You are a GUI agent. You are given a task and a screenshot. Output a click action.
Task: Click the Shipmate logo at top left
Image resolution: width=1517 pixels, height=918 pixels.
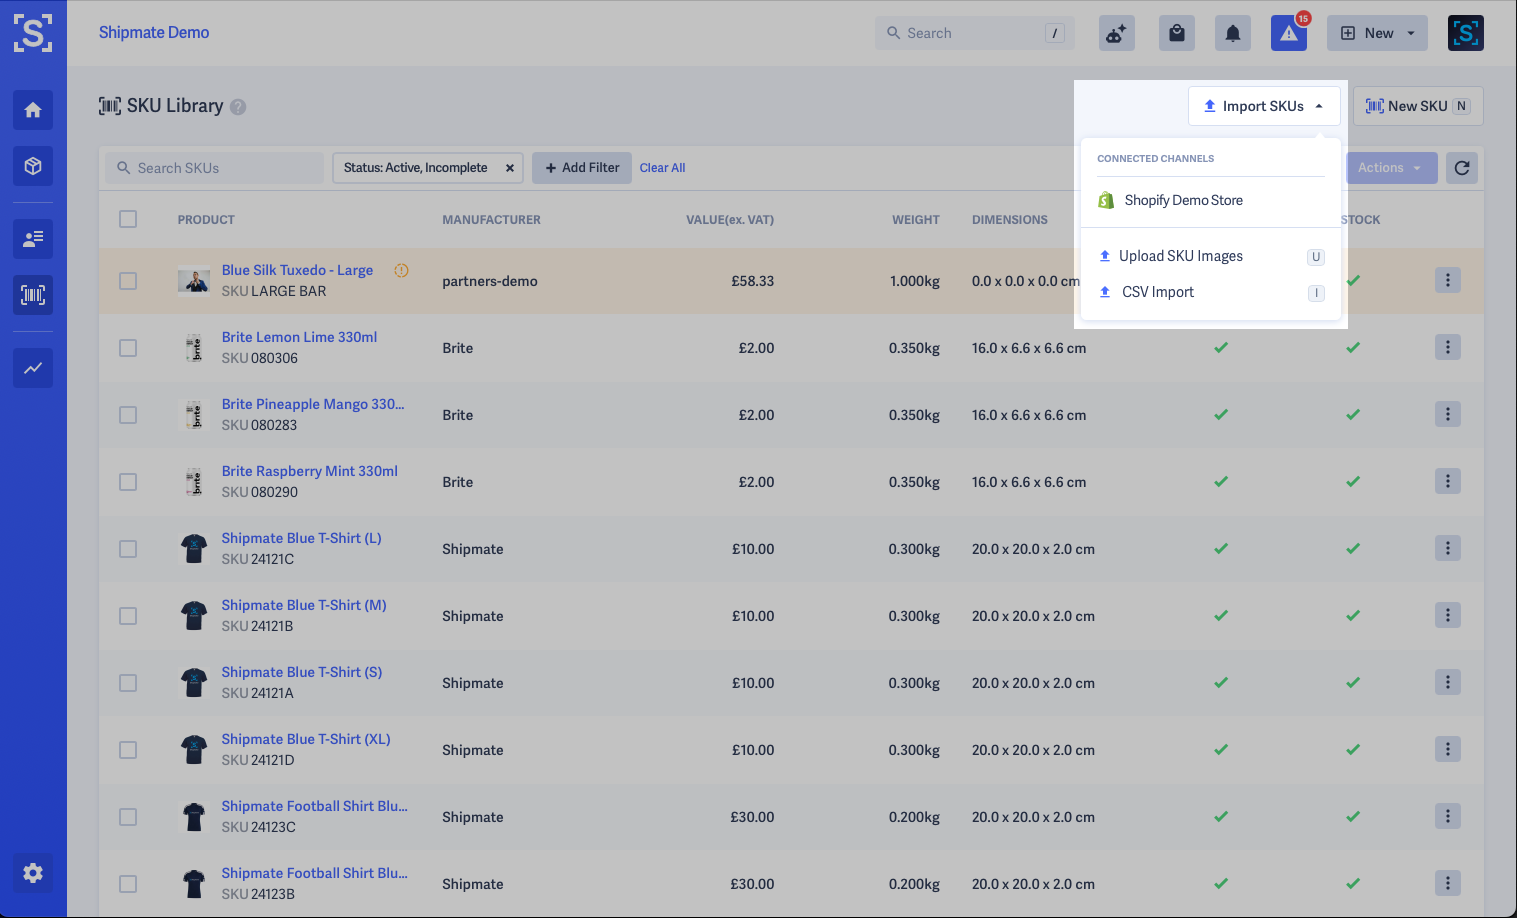point(33,33)
